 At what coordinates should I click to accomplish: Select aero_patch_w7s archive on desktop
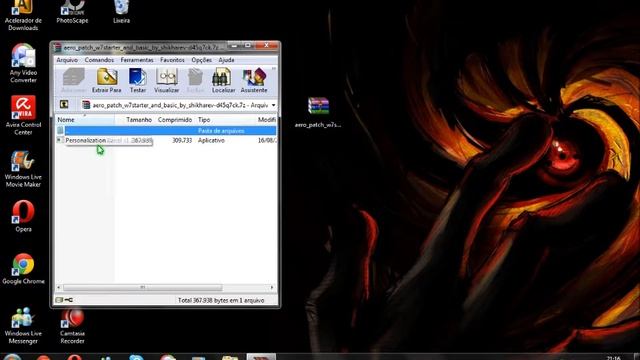(318, 112)
